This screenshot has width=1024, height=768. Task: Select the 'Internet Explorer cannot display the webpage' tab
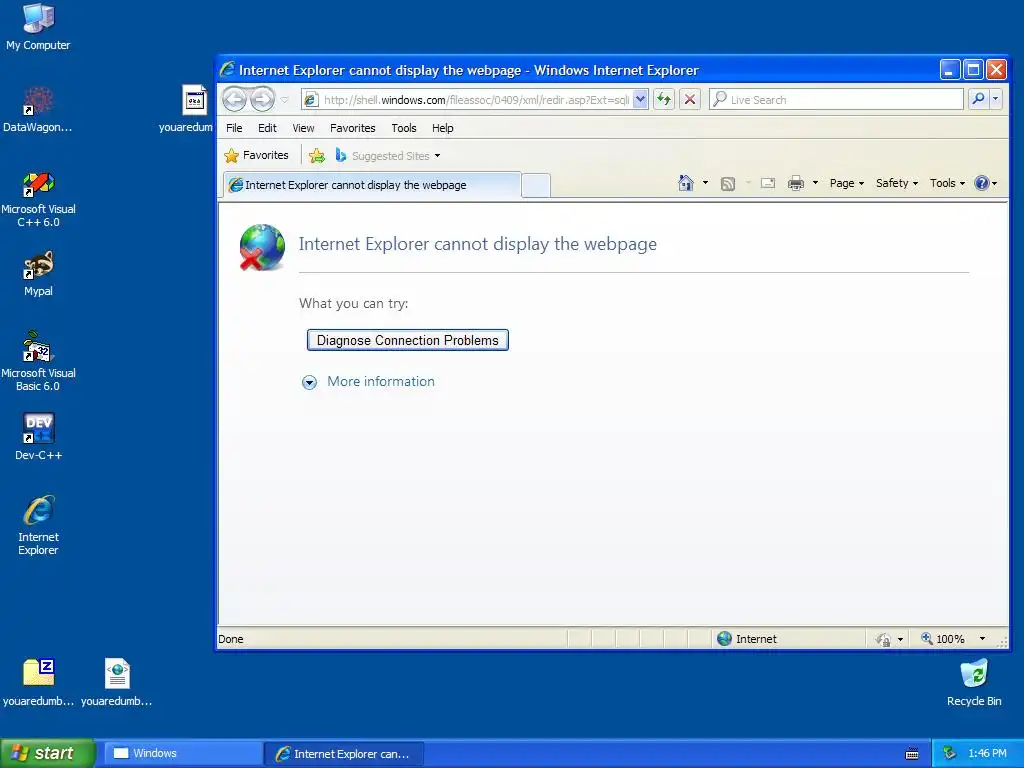click(372, 185)
